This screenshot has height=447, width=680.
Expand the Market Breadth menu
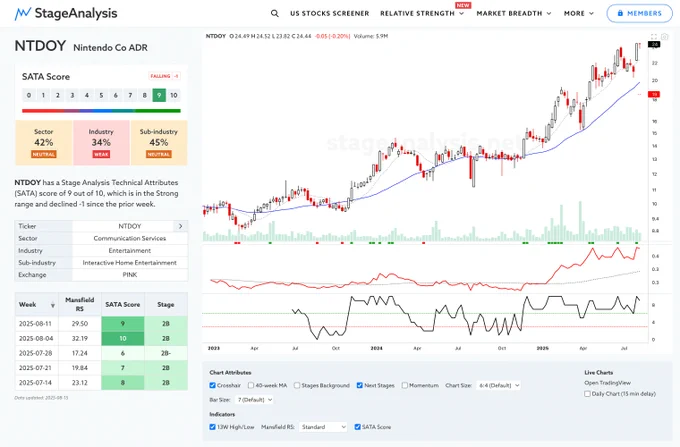[514, 13]
